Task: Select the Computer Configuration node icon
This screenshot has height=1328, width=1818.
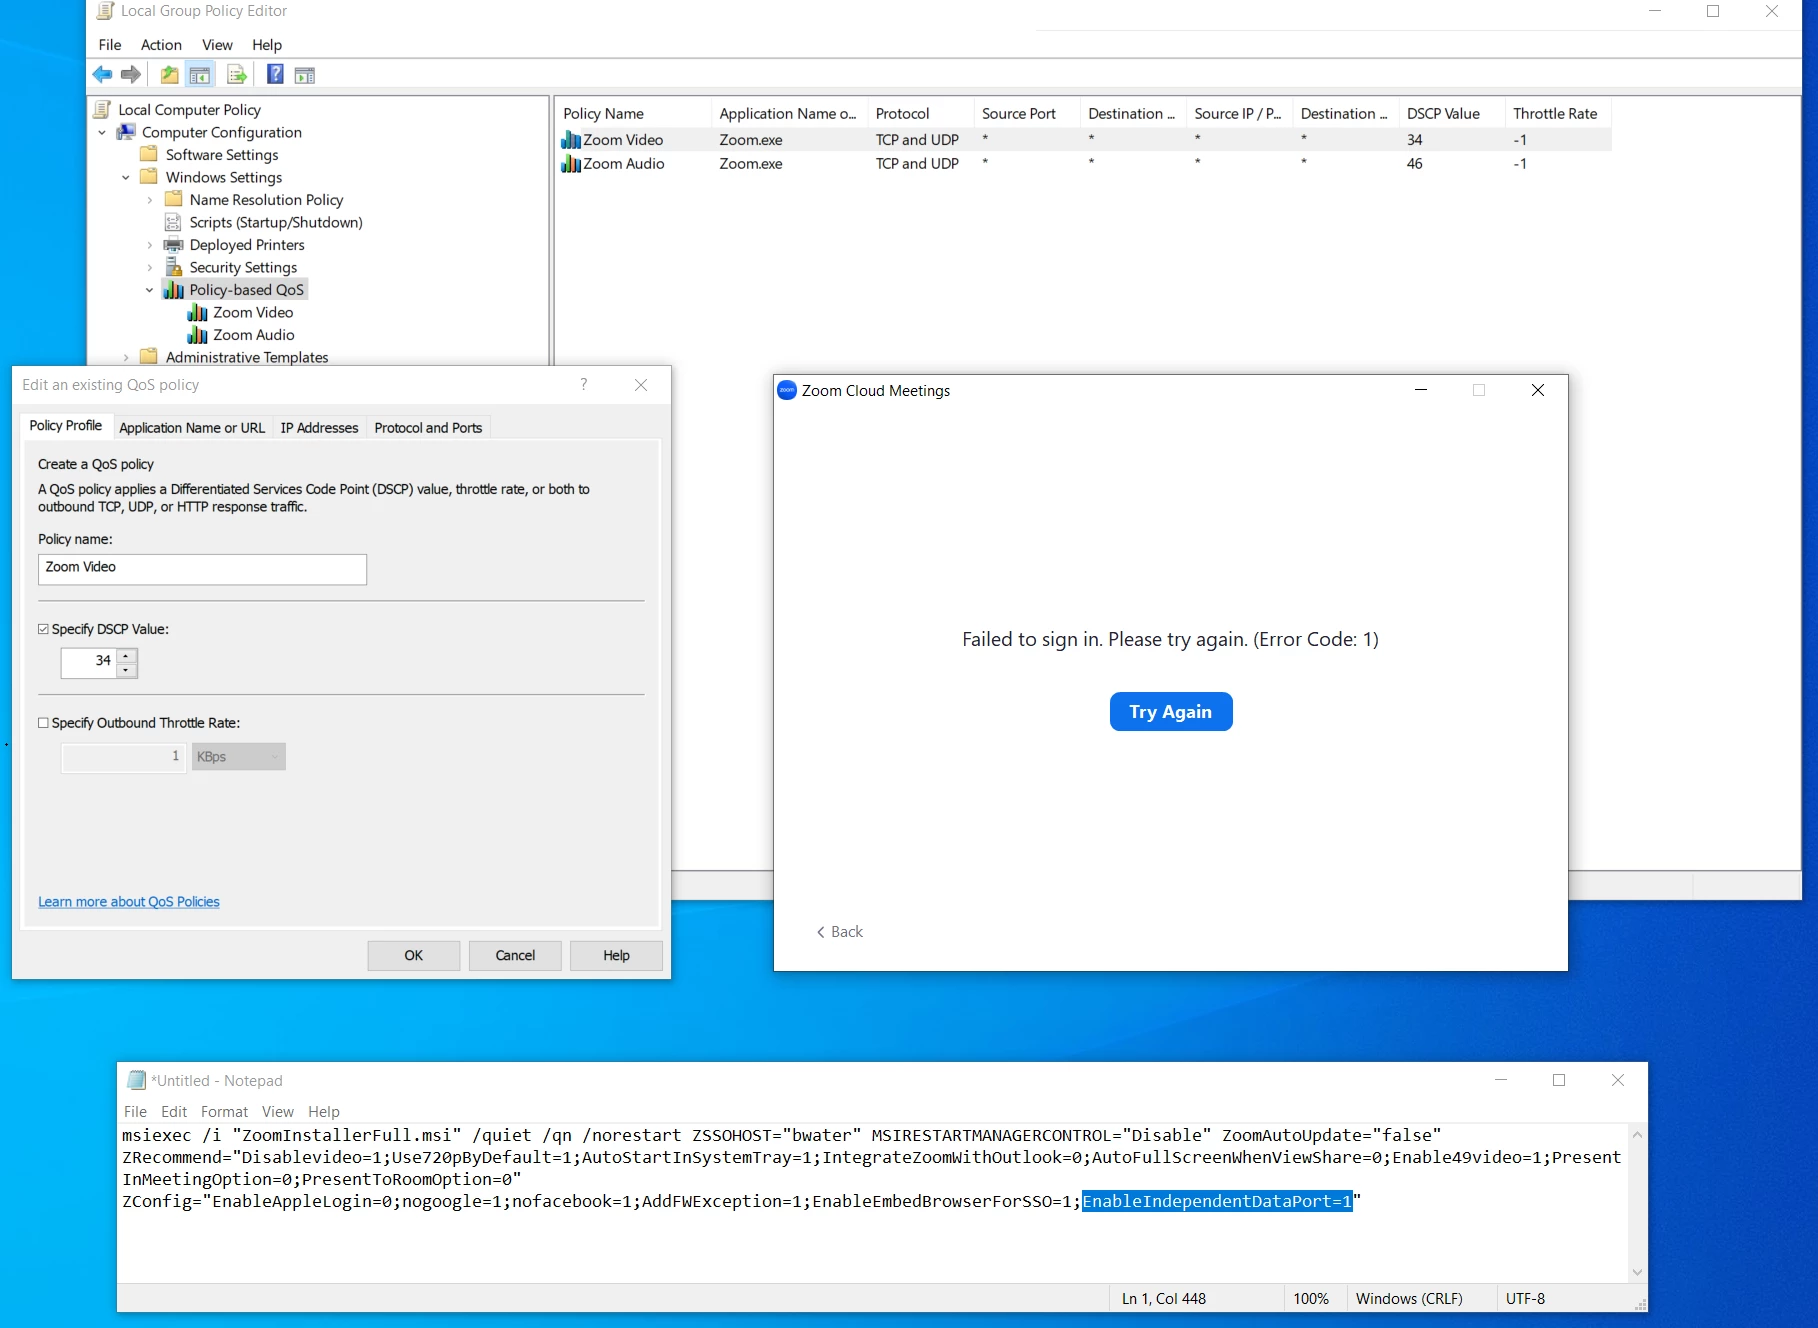Action: (126, 132)
